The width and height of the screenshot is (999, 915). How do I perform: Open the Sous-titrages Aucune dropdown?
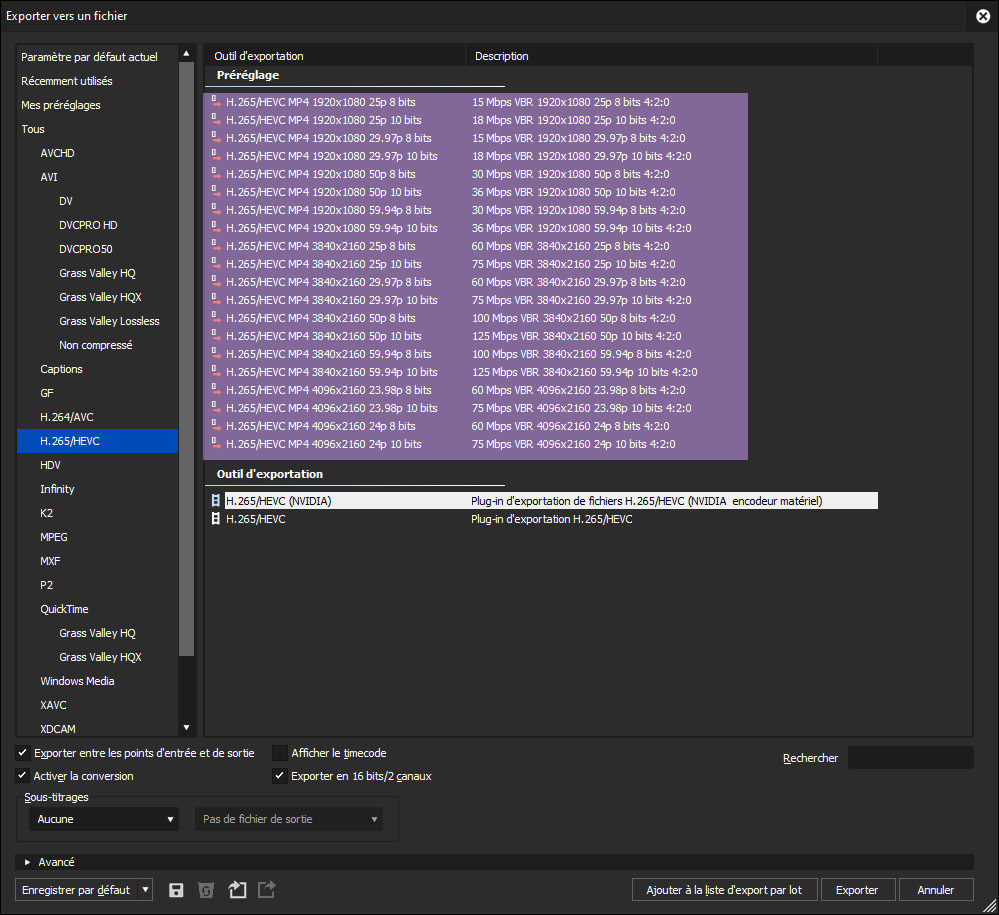click(x=103, y=819)
